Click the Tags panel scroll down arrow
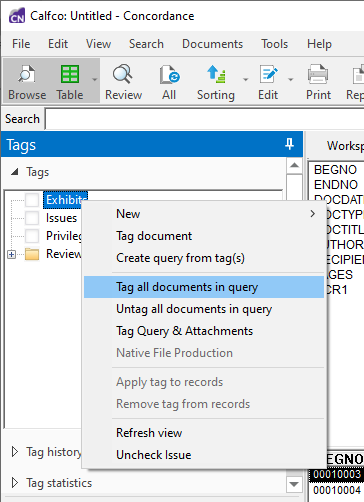This screenshot has width=364, height=502. 294,484
